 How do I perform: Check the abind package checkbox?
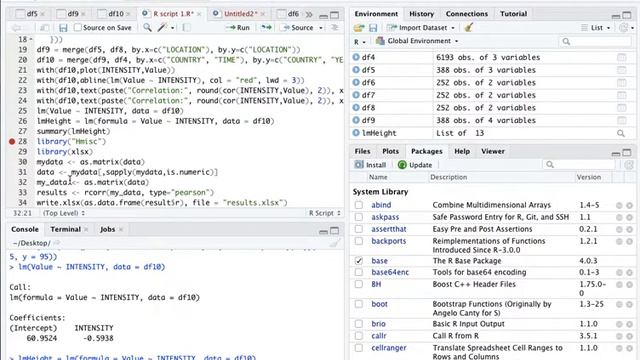pos(359,205)
